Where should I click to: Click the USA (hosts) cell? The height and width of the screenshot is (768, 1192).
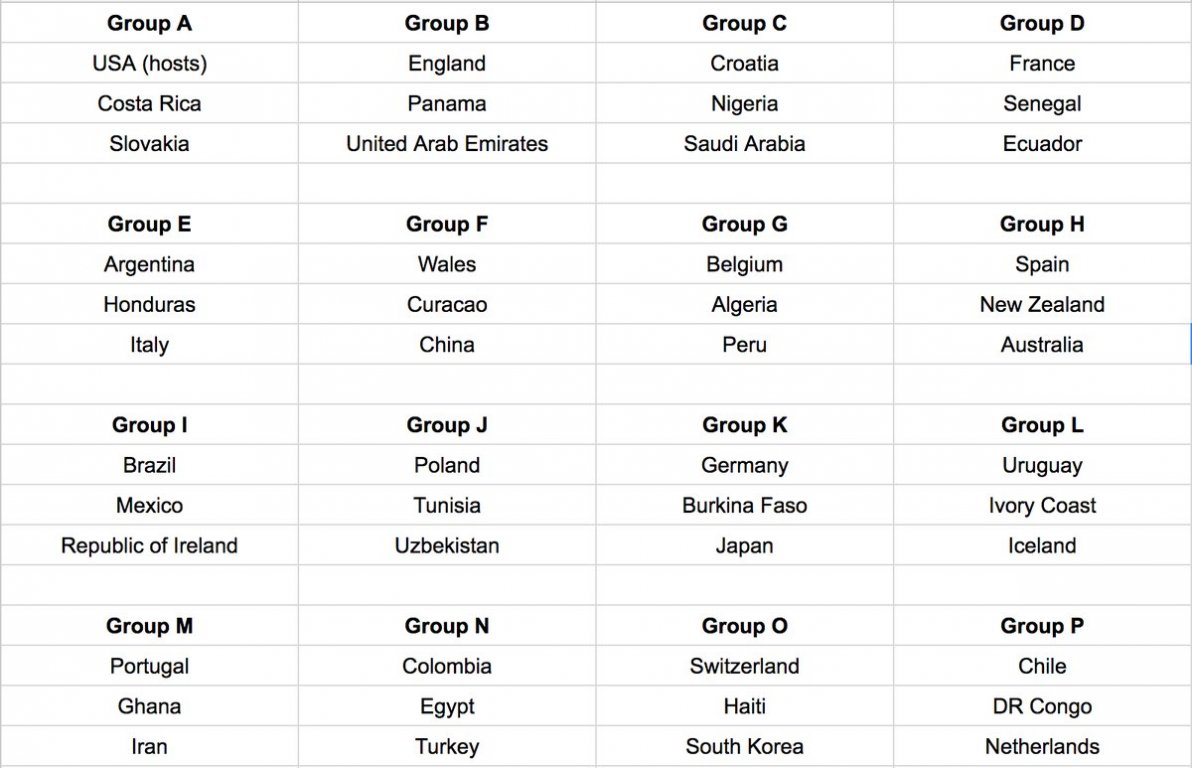point(149,63)
